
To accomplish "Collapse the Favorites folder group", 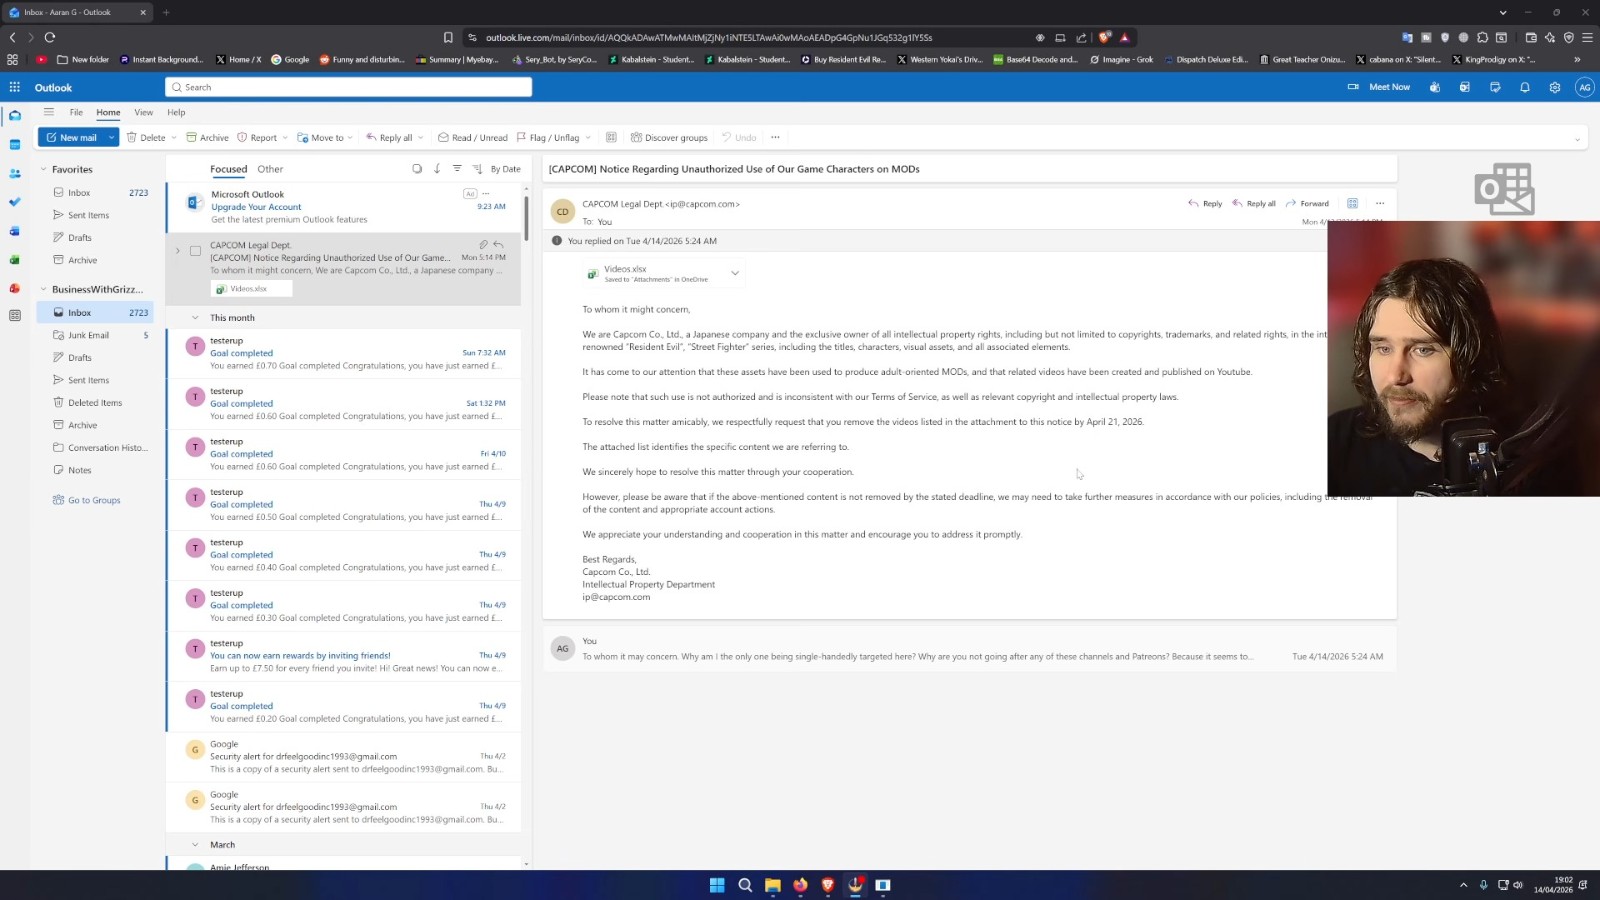I will tap(43, 170).
